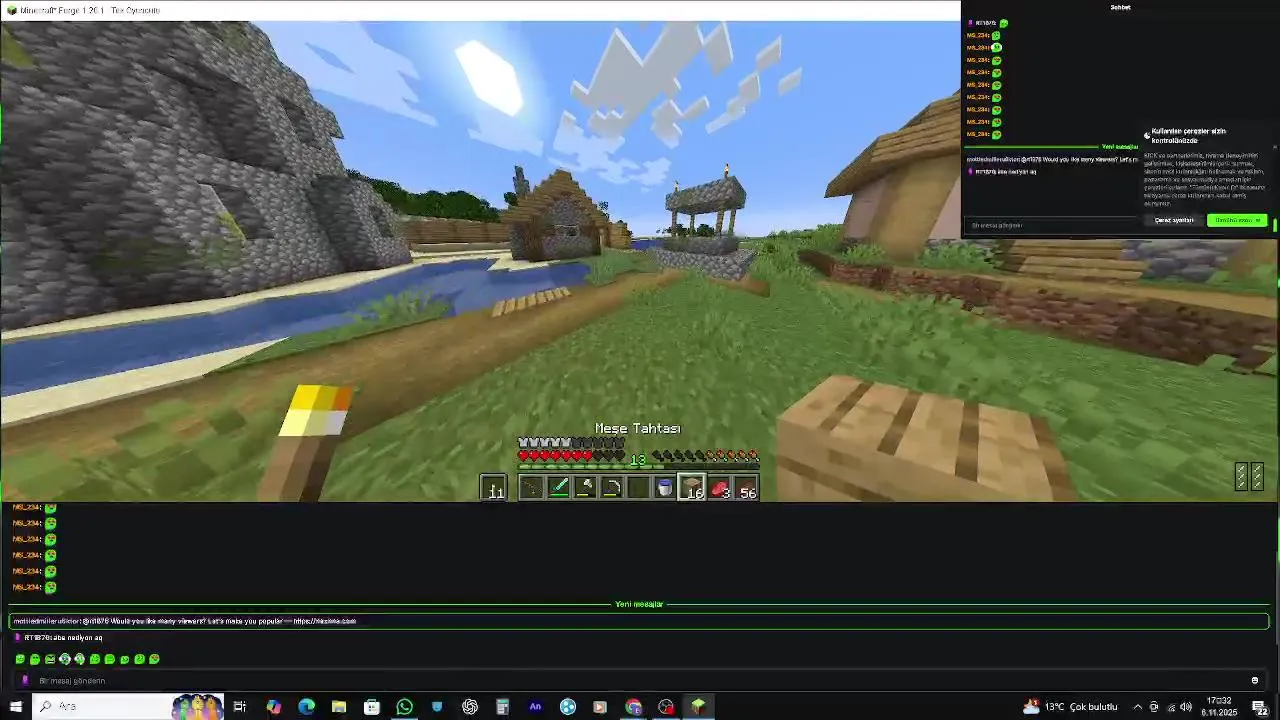Open the Copilot icon in taskbar
The height and width of the screenshot is (720, 1280).
coord(274,707)
